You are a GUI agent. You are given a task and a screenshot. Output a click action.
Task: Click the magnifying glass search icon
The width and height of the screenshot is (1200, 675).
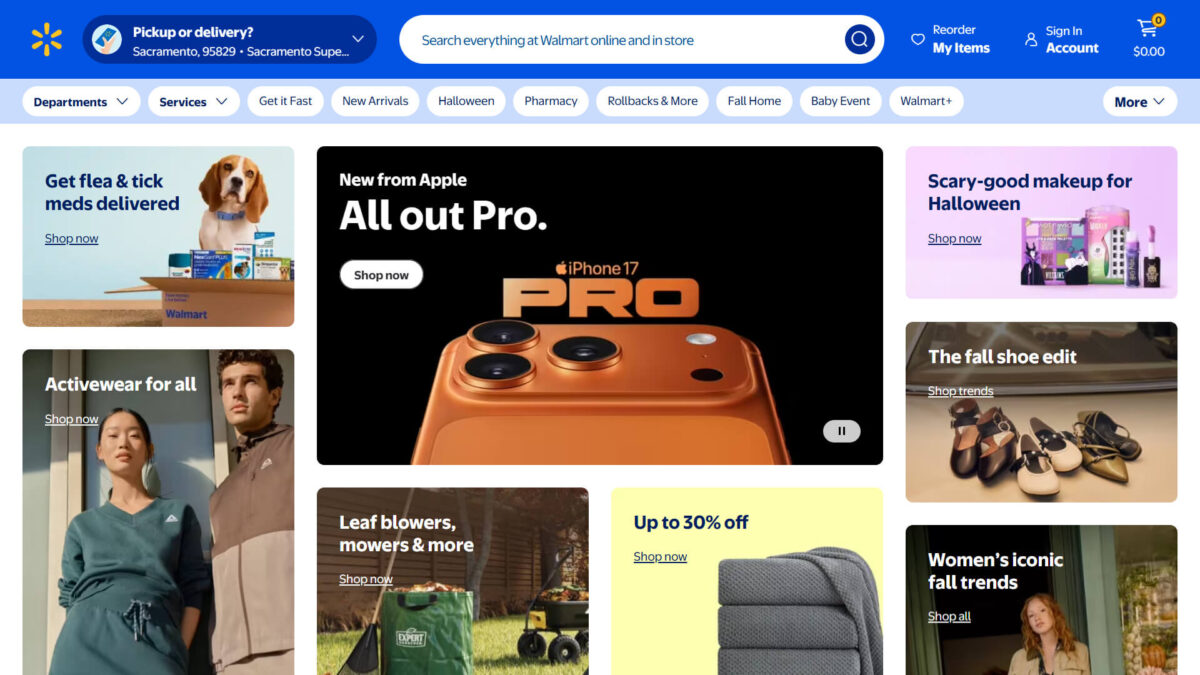(860, 40)
